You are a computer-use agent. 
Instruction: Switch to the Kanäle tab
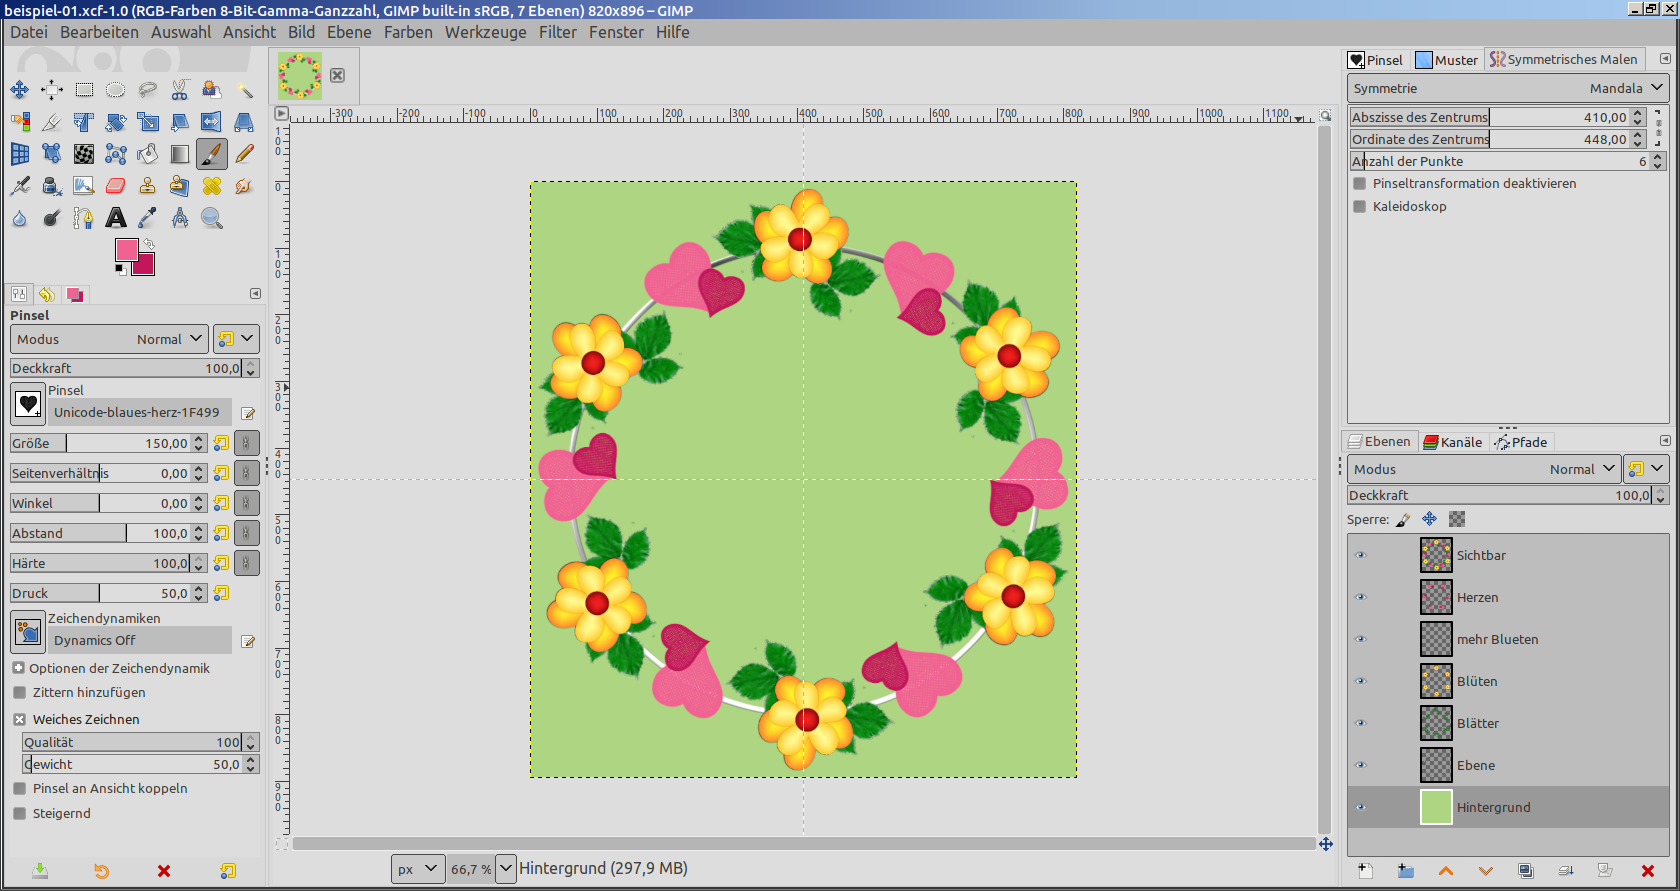click(x=1452, y=442)
